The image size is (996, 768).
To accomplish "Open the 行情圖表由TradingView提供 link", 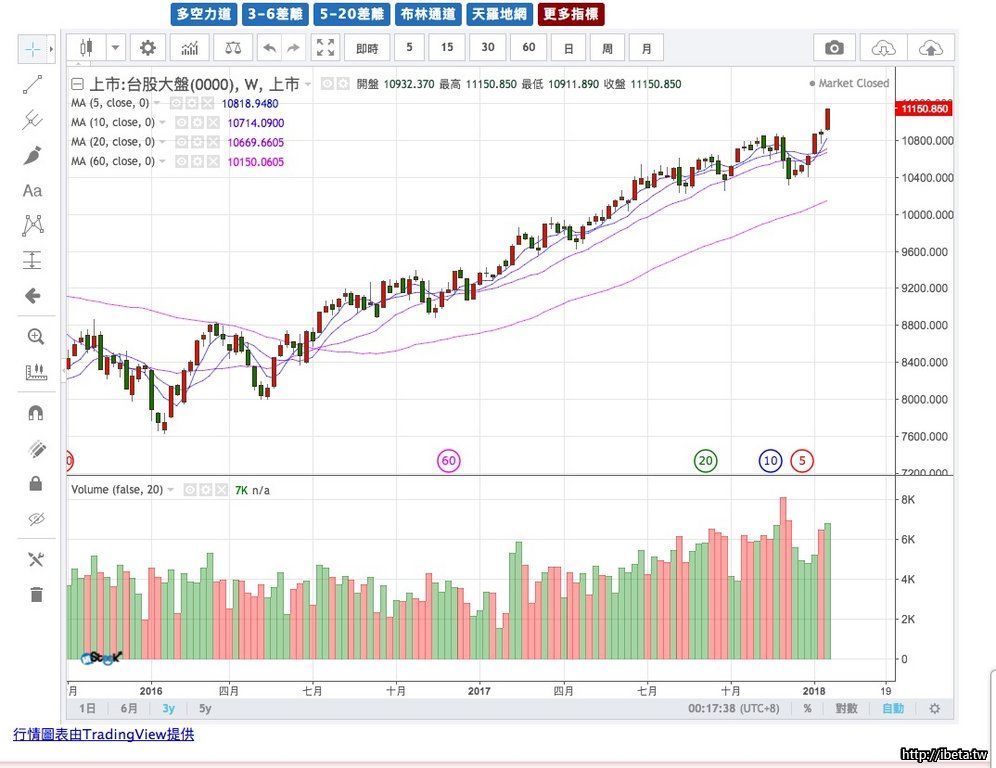I will pyautogui.click(x=103, y=734).
